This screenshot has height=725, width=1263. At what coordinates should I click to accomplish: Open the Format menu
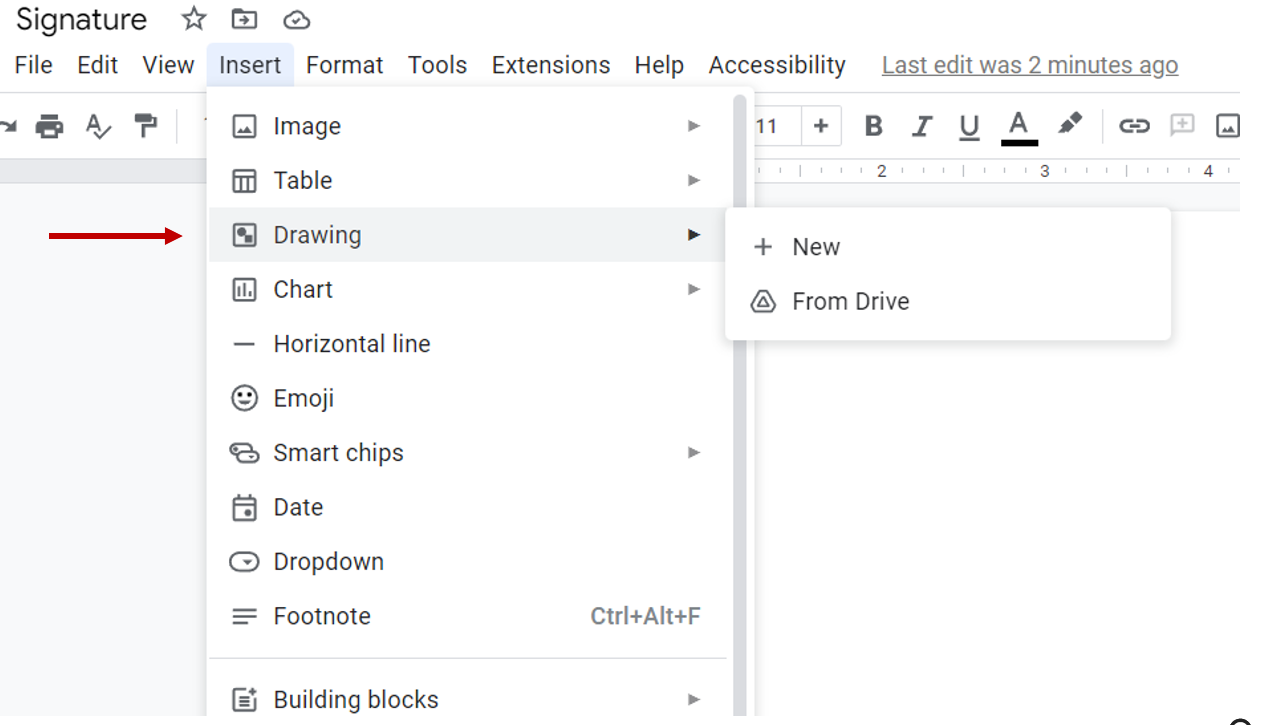click(x=344, y=65)
